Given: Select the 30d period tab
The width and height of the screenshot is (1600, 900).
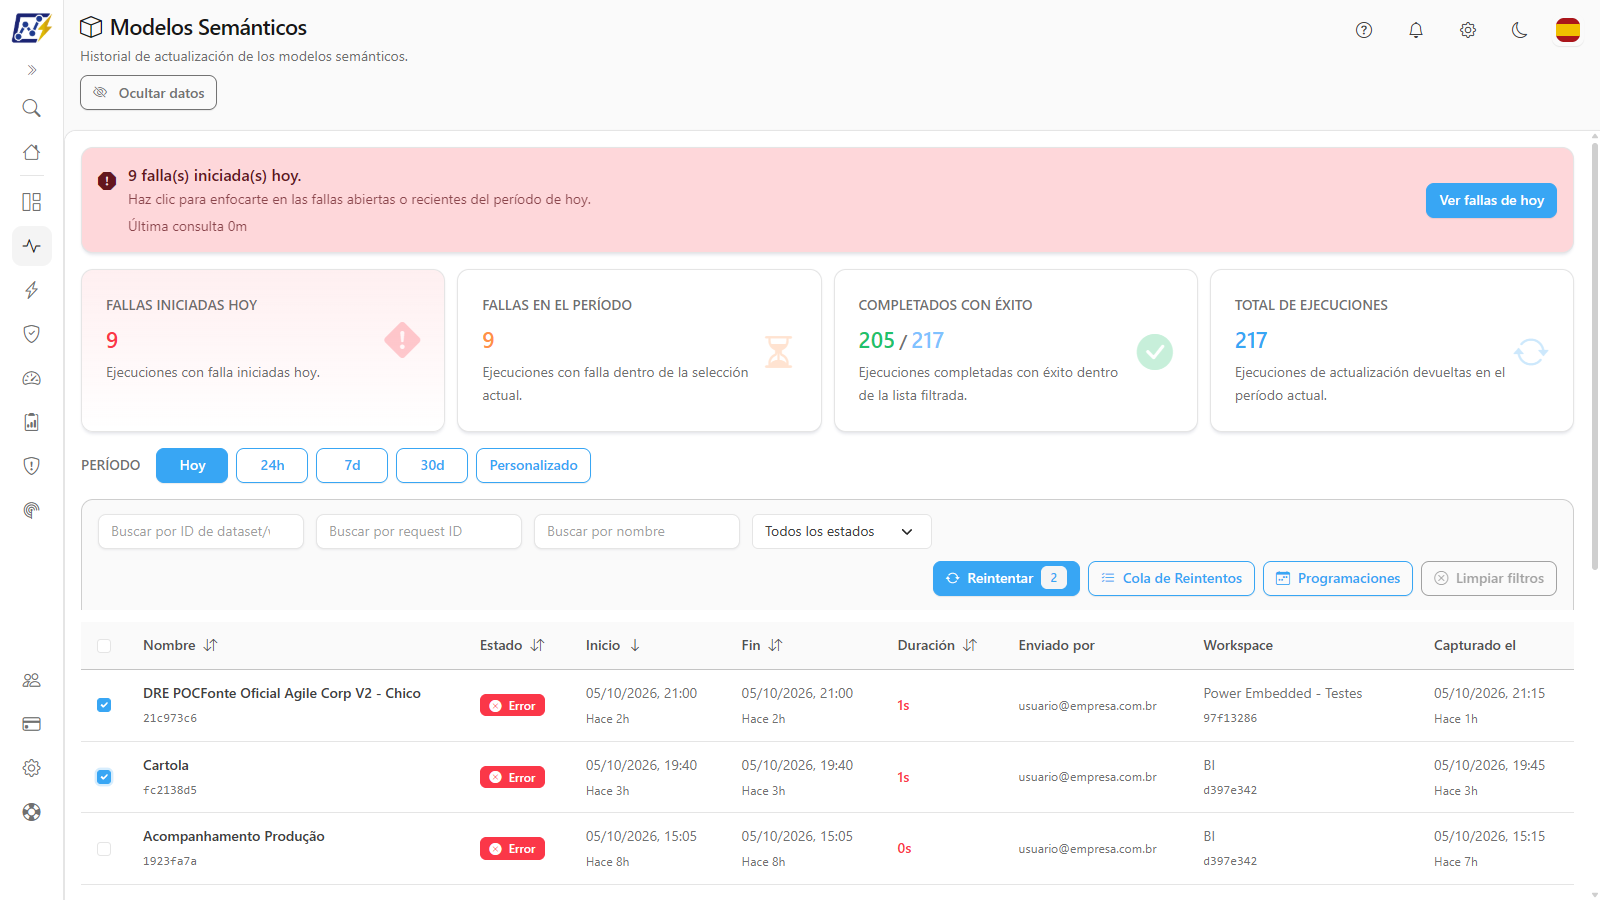Looking at the screenshot, I should (432, 466).
